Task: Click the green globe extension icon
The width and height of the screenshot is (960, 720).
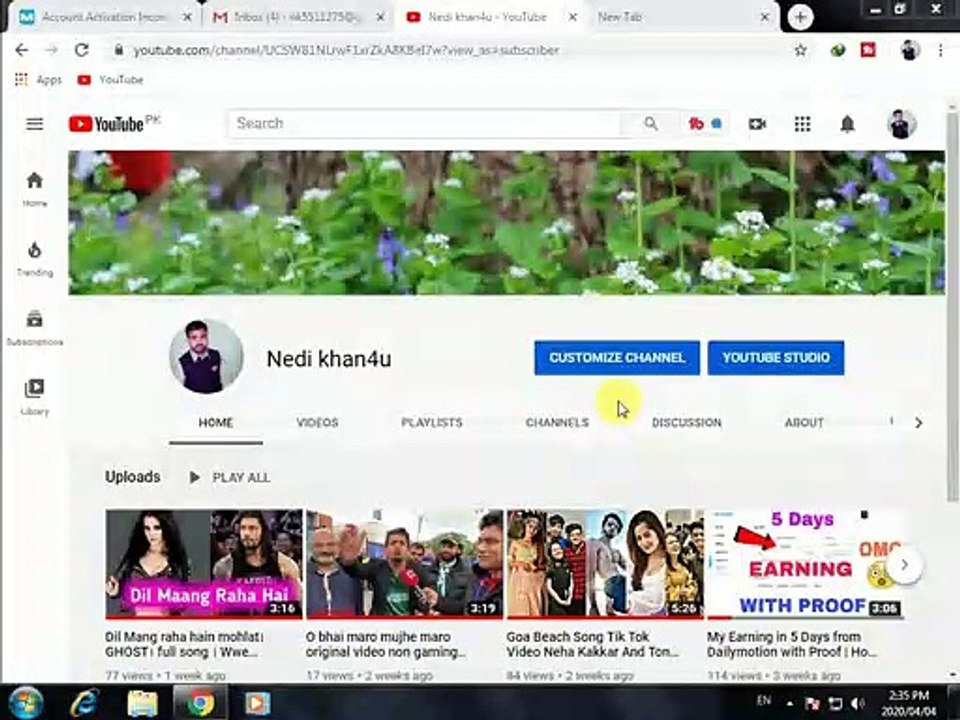Action: (838, 50)
